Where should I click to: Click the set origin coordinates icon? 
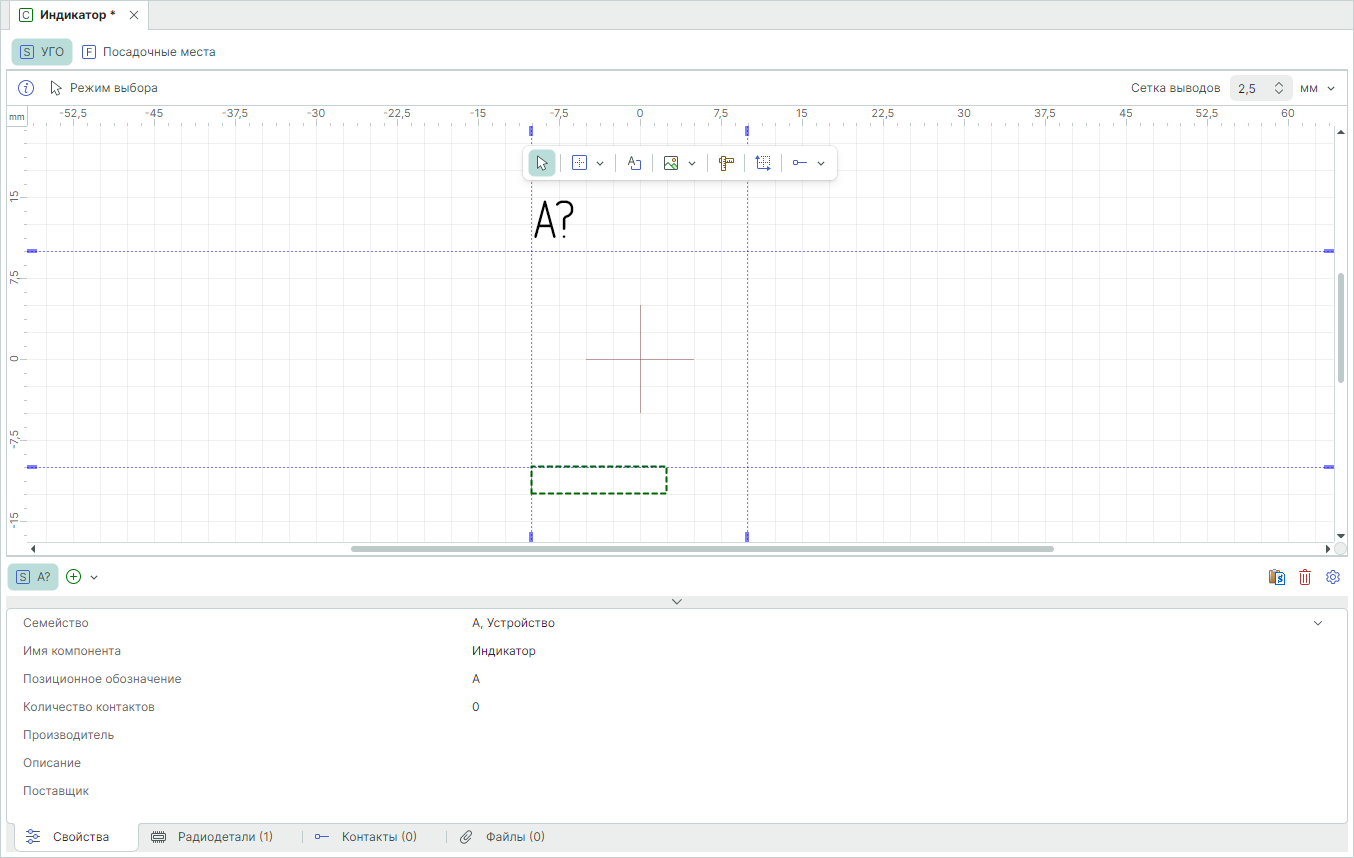click(763, 164)
